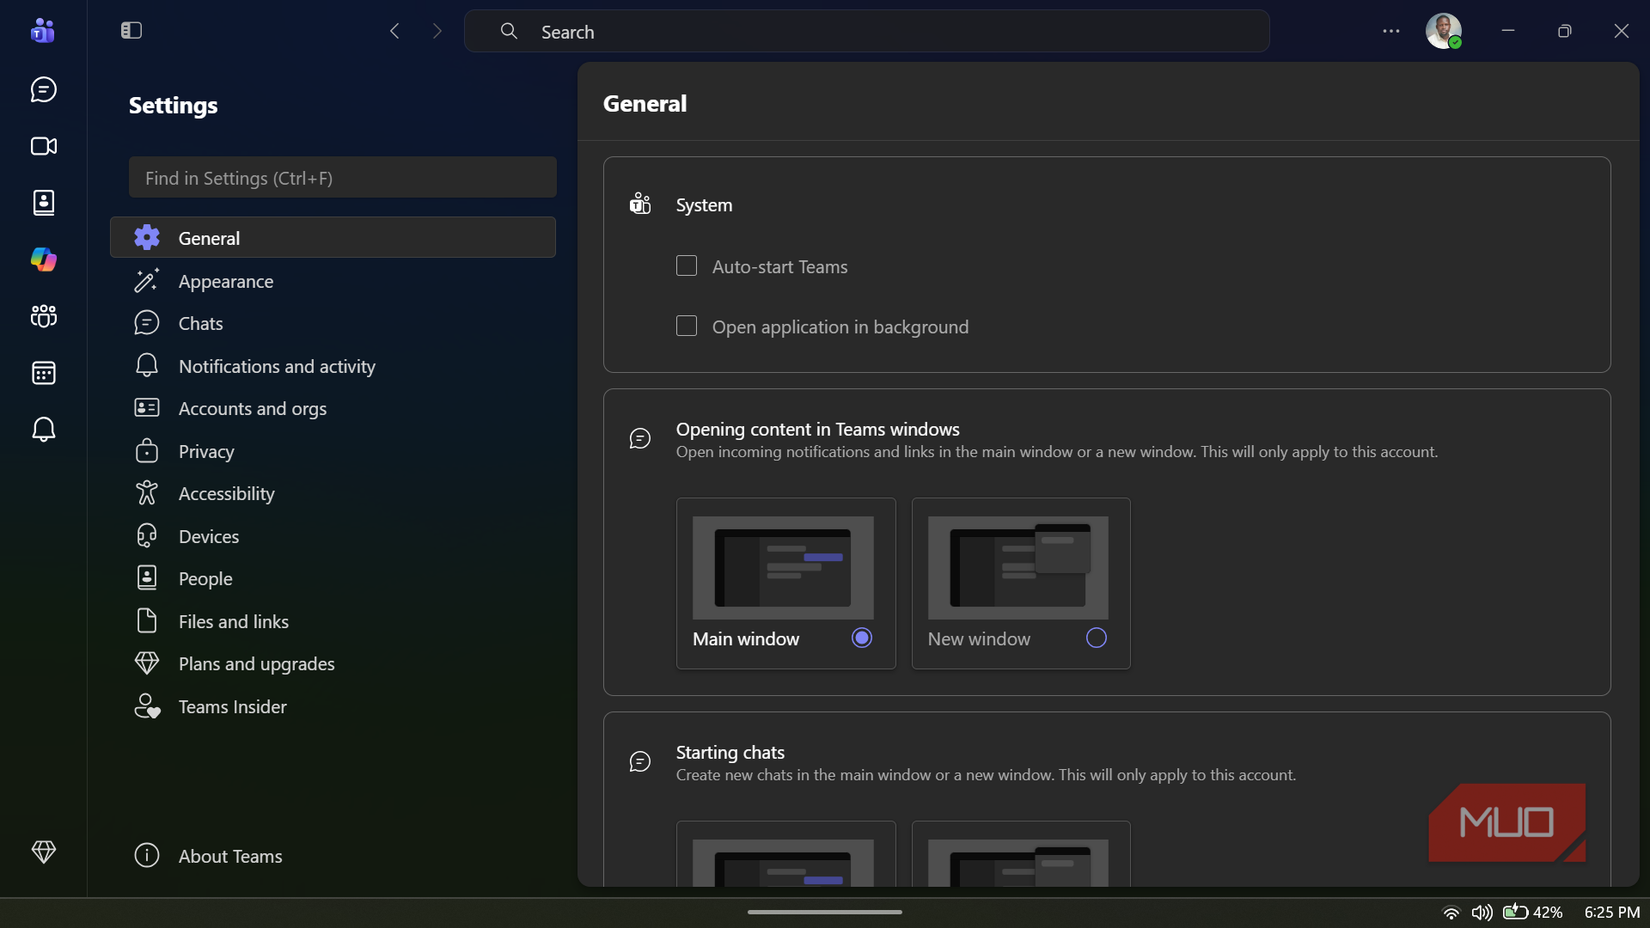Open Communities icon in left rail
The height and width of the screenshot is (928, 1650).
43,316
